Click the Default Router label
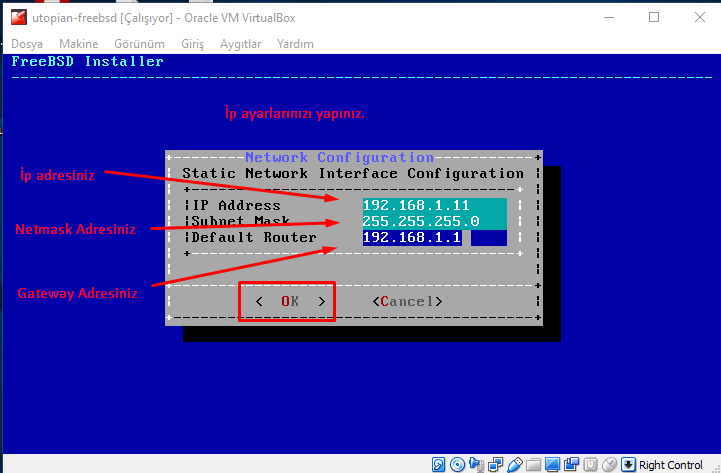 click(x=254, y=237)
